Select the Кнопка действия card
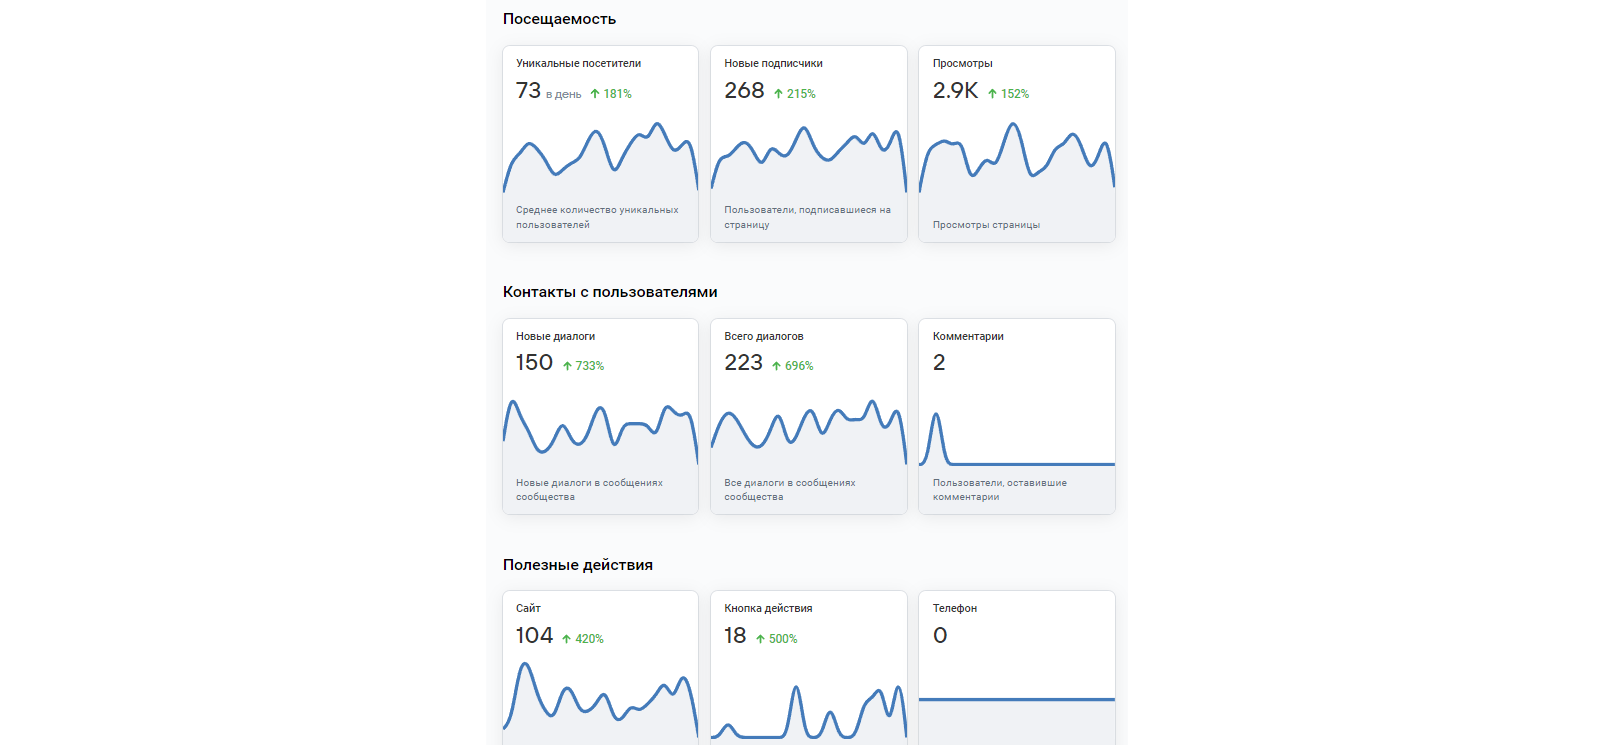Viewport: 1616px width, 745px height. click(x=808, y=668)
